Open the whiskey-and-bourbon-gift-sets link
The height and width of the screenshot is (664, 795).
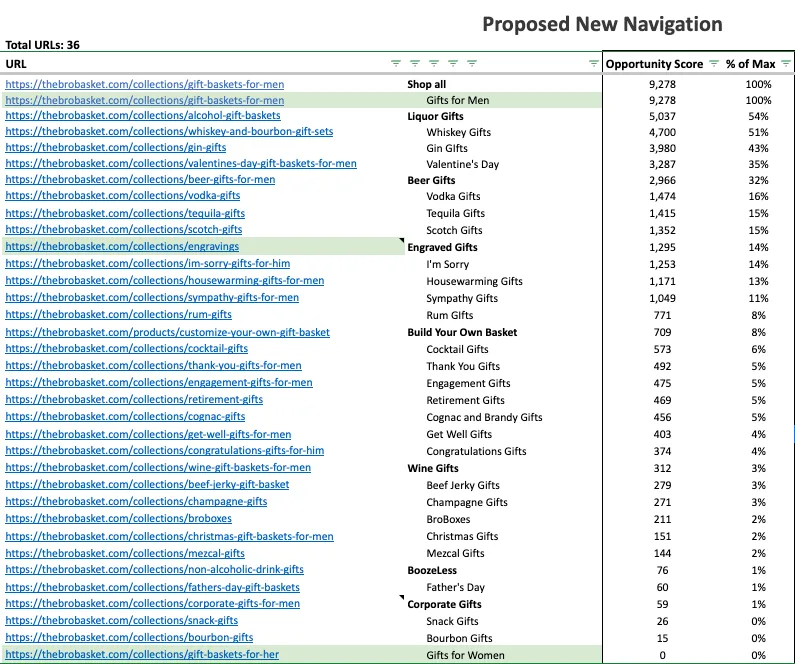click(169, 132)
